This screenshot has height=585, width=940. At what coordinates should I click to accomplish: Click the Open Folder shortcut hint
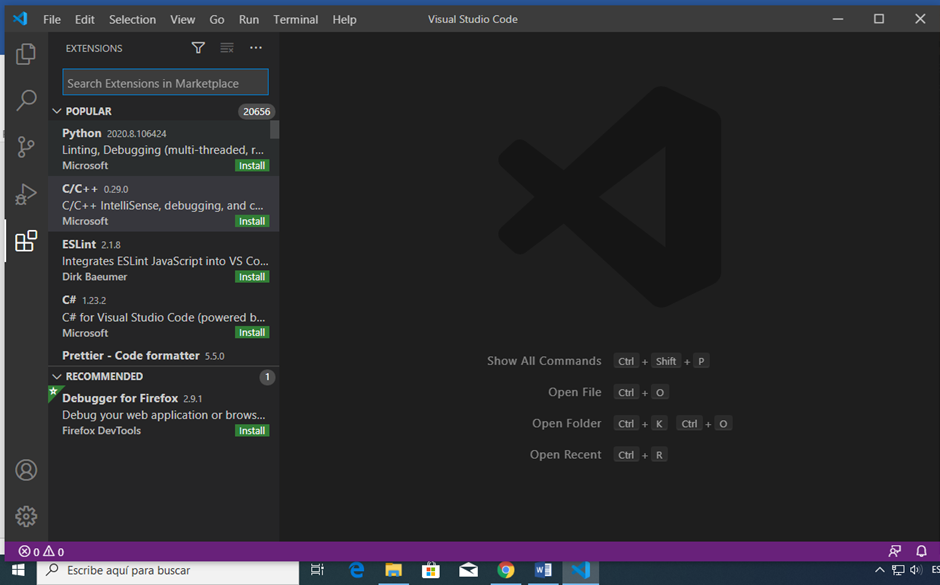pos(632,423)
